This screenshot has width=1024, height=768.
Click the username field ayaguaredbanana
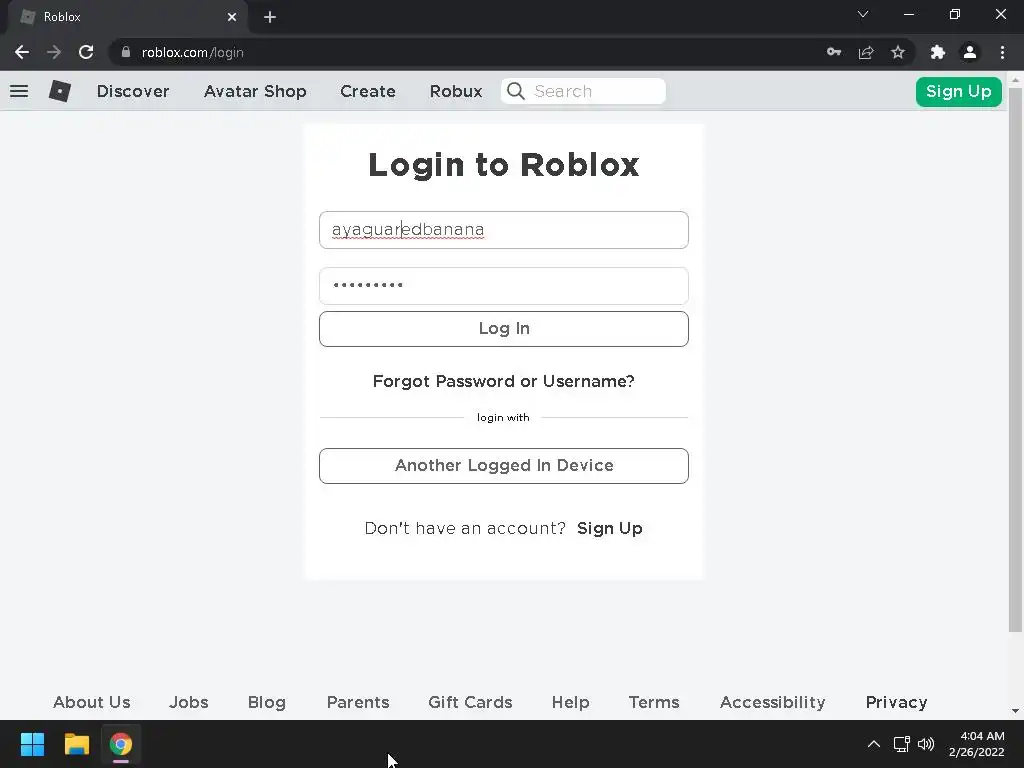[504, 230]
